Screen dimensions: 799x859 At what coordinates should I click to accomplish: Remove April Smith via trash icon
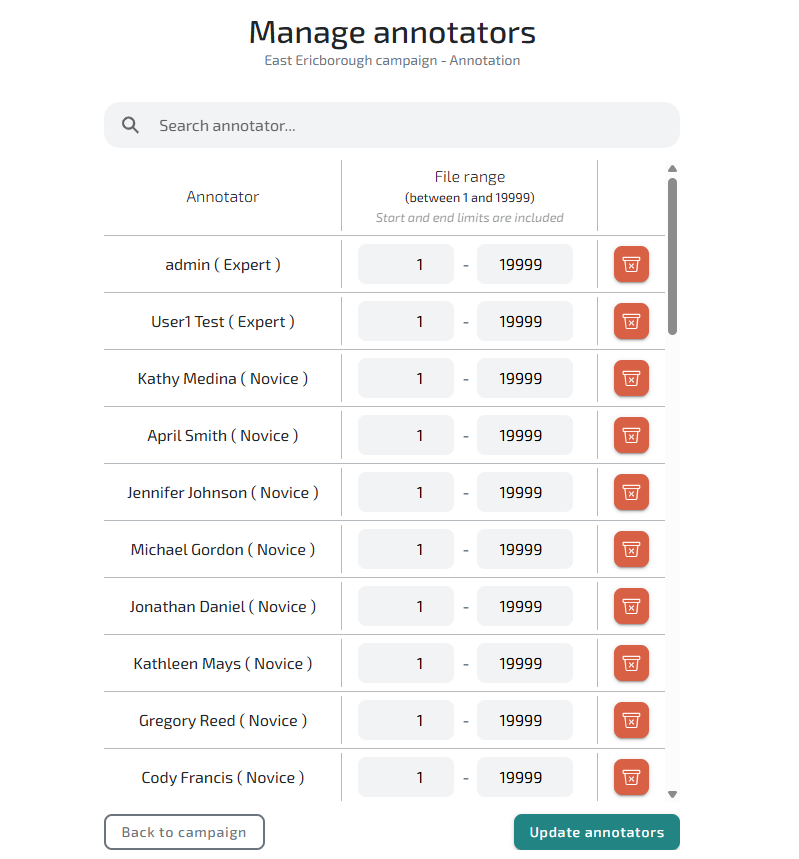click(x=631, y=436)
